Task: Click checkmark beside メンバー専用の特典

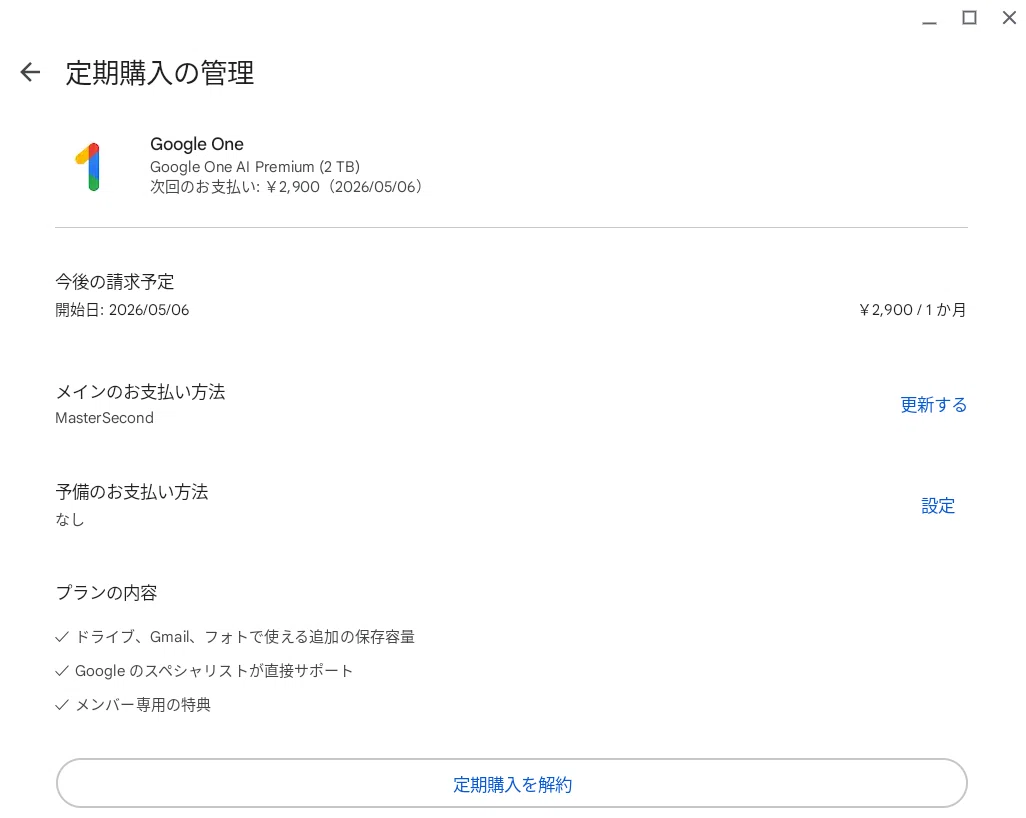Action: [62, 705]
